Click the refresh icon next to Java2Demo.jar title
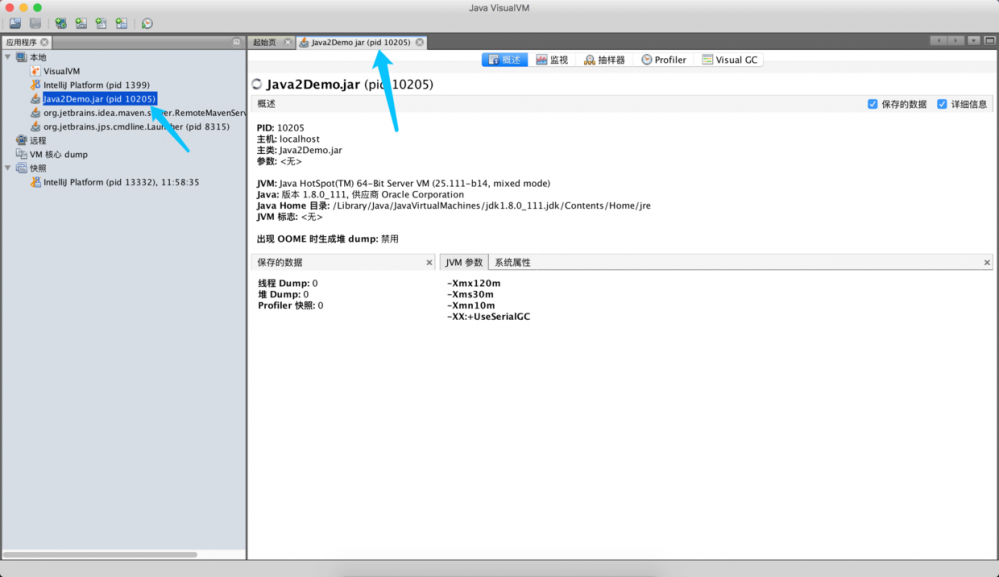The image size is (999, 577). coord(258,85)
